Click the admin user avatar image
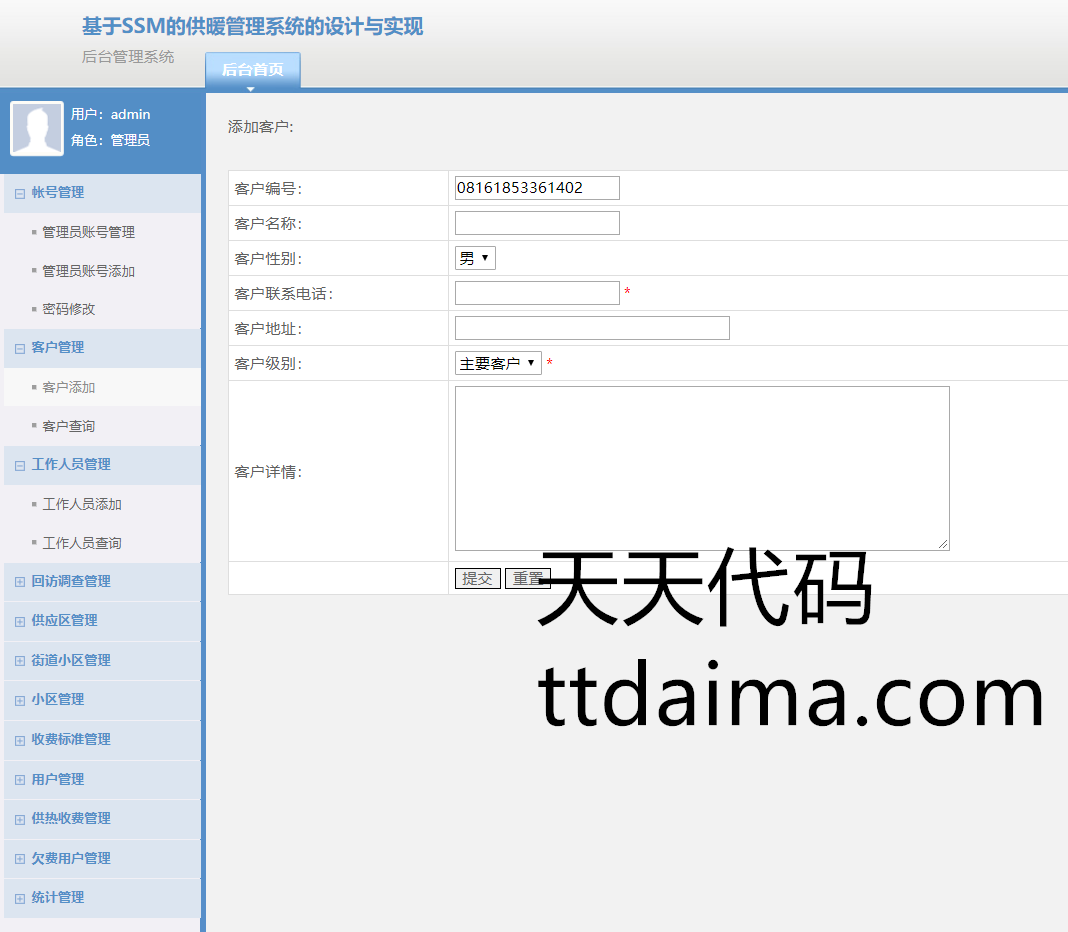 click(37, 129)
